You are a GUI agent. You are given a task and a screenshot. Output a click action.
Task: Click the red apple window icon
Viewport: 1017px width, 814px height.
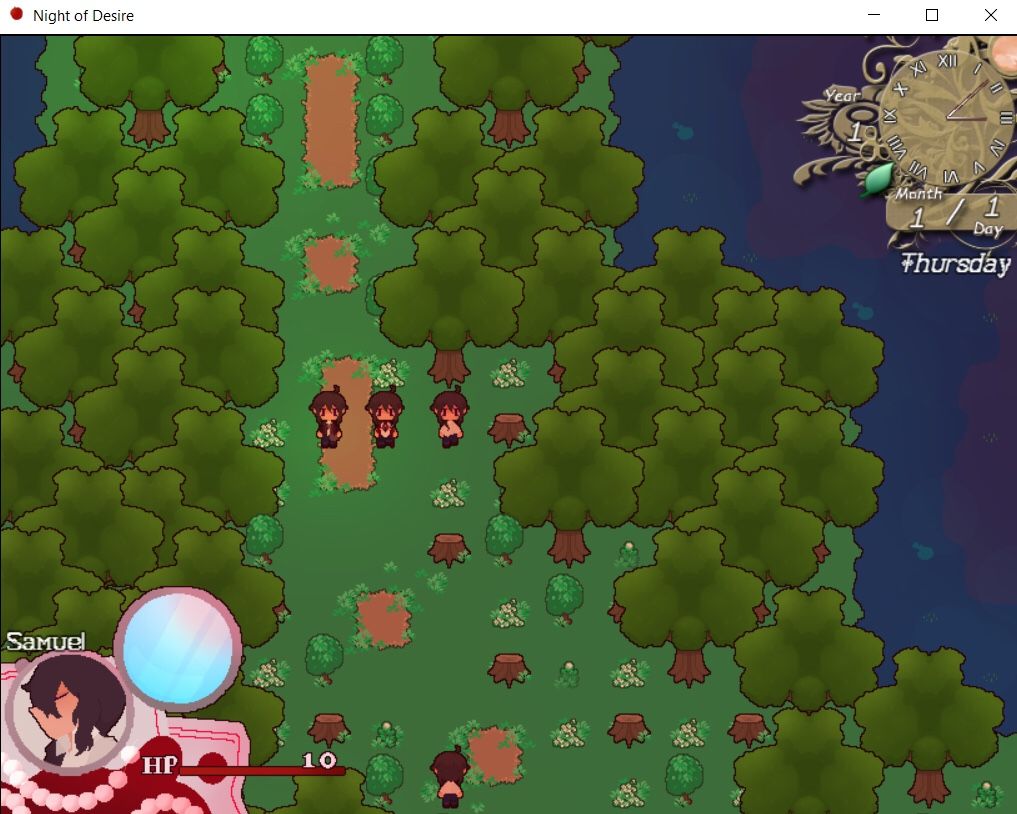coord(16,14)
